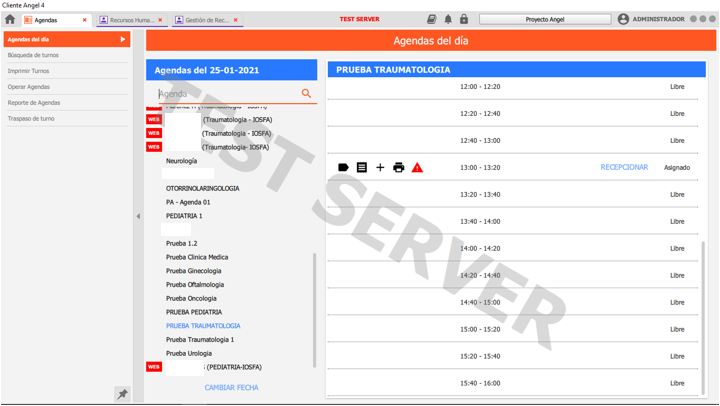The height and width of the screenshot is (406, 720).
Task: Switch to the Gestión de Rec... tab
Action: pyautogui.click(x=203, y=20)
